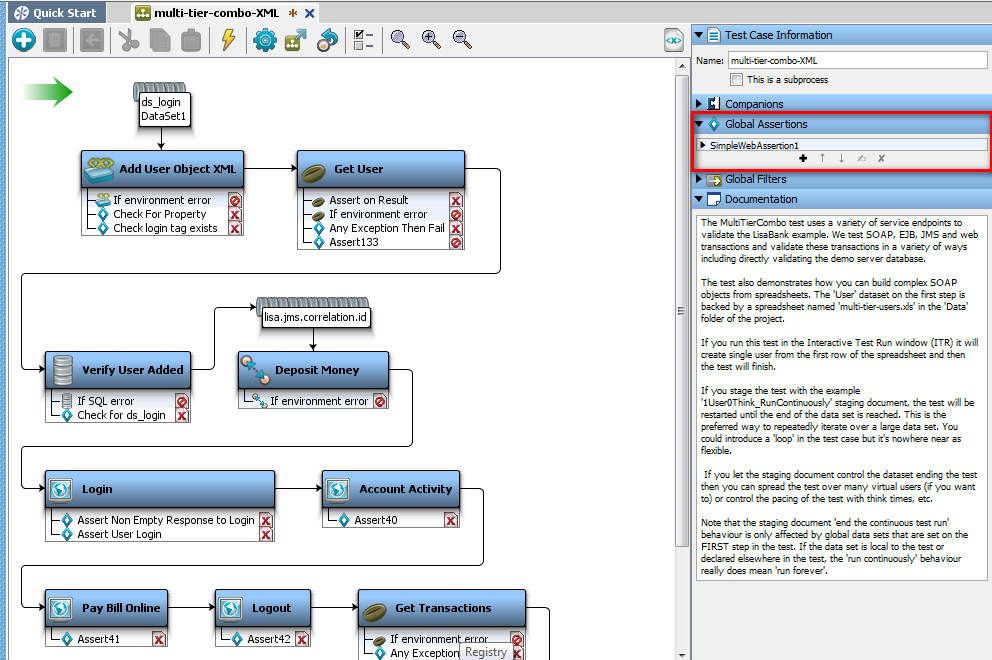Image resolution: width=992 pixels, height=660 pixels.
Task: Expand the Global Filters section
Action: click(x=699, y=180)
